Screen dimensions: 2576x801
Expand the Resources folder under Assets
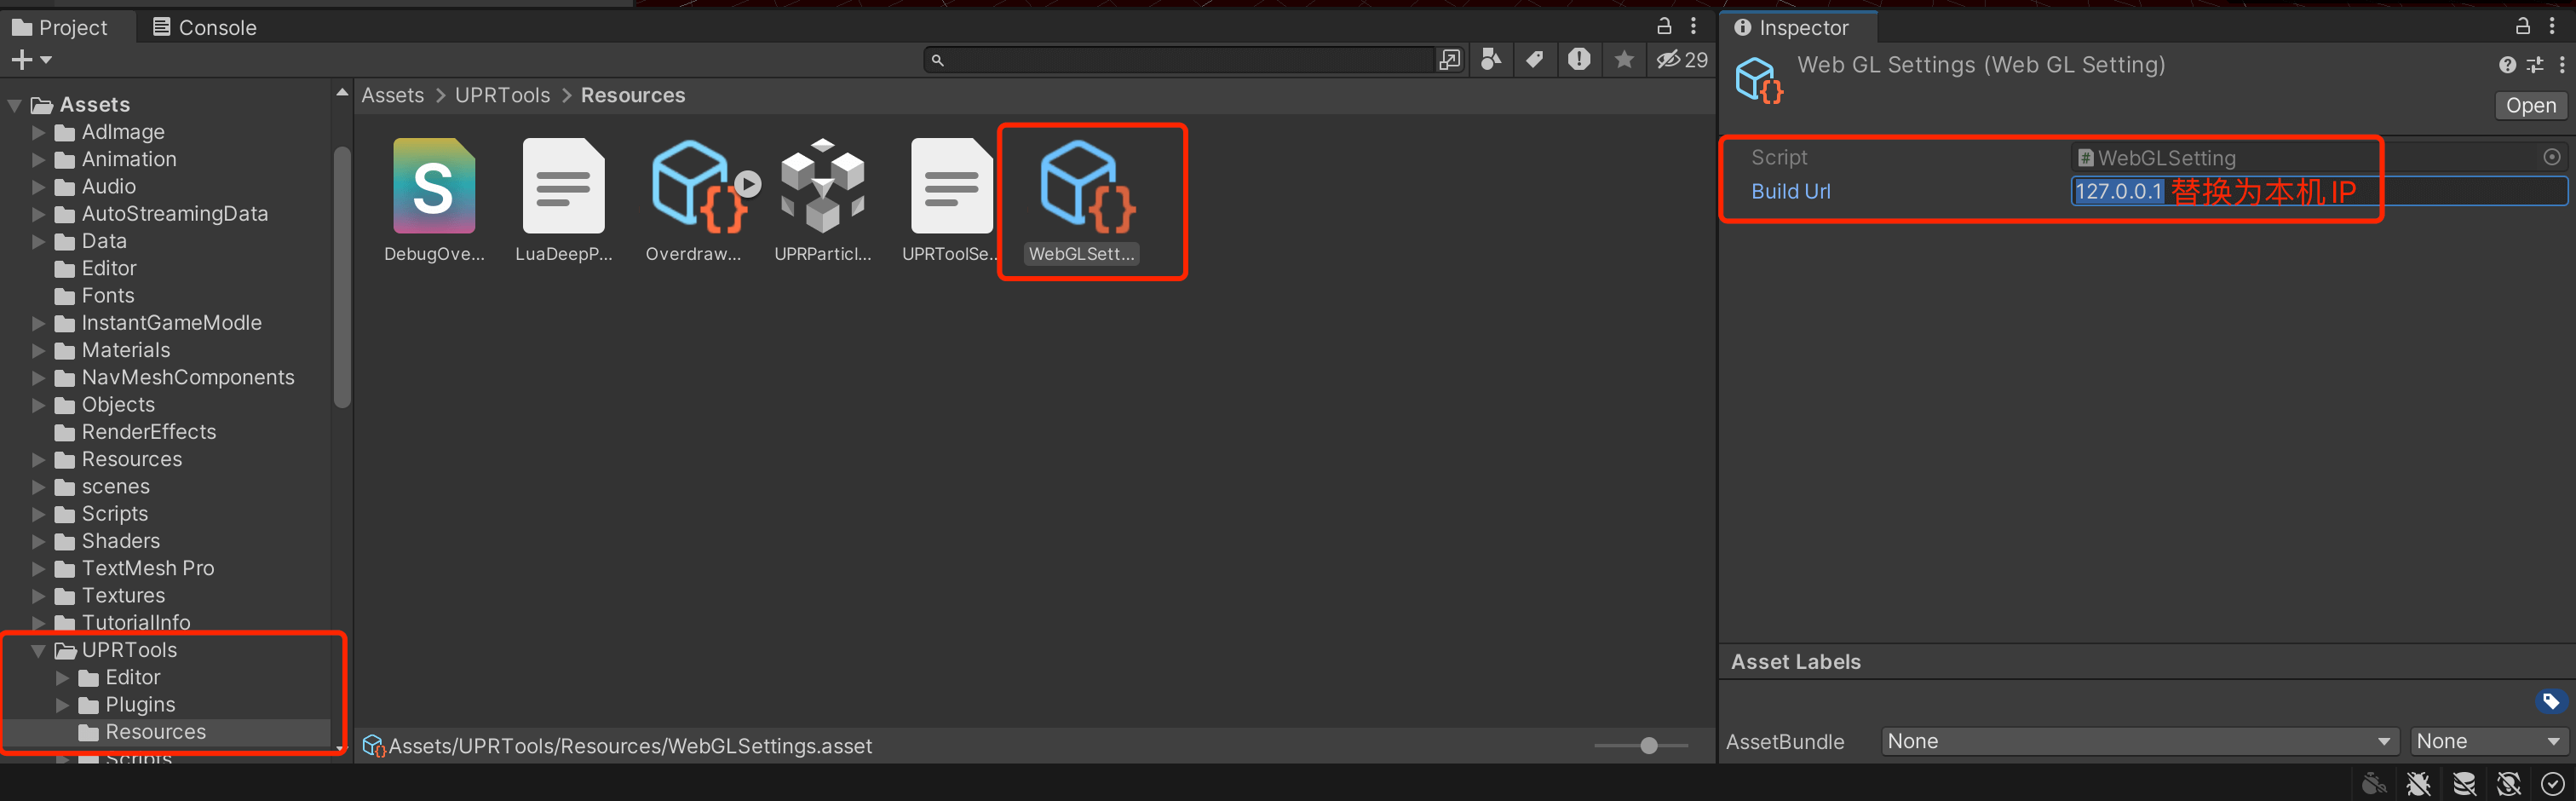point(38,460)
